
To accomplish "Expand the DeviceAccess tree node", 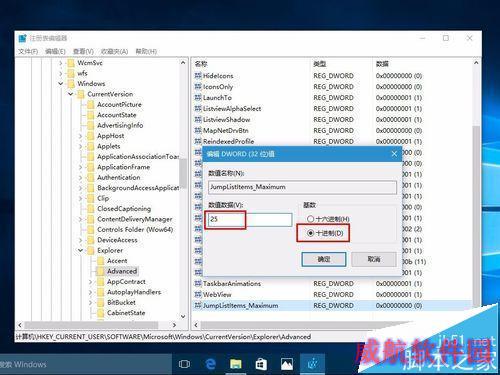I will tap(80, 240).
